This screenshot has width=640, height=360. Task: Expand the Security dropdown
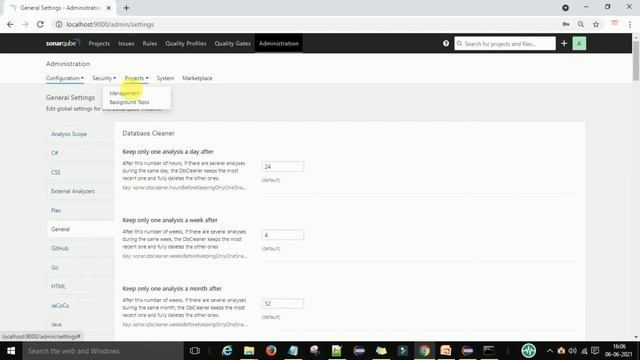tap(104, 78)
